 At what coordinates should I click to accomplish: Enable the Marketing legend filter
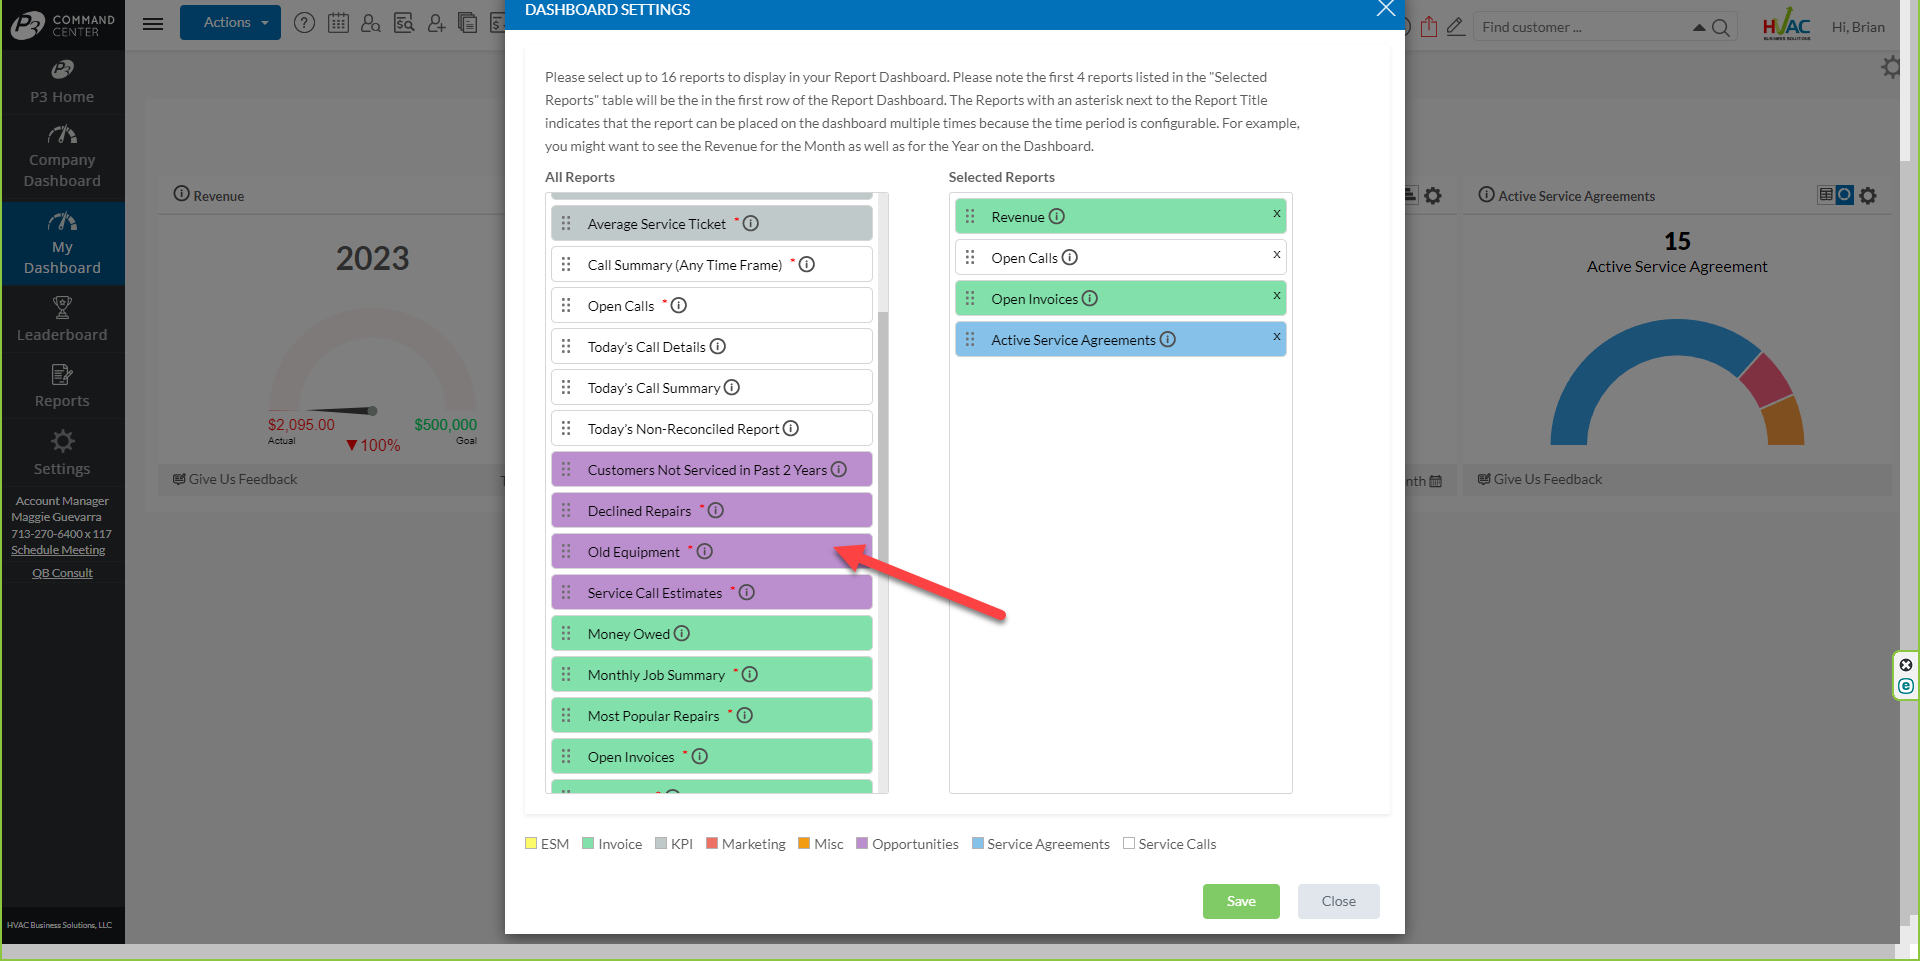coord(712,843)
